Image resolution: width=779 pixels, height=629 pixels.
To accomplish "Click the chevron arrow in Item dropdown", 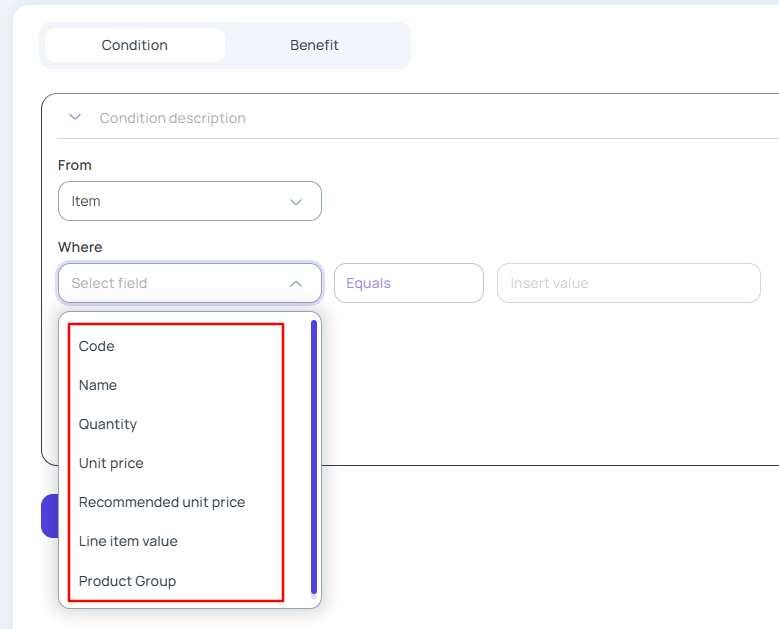I will 296,201.
